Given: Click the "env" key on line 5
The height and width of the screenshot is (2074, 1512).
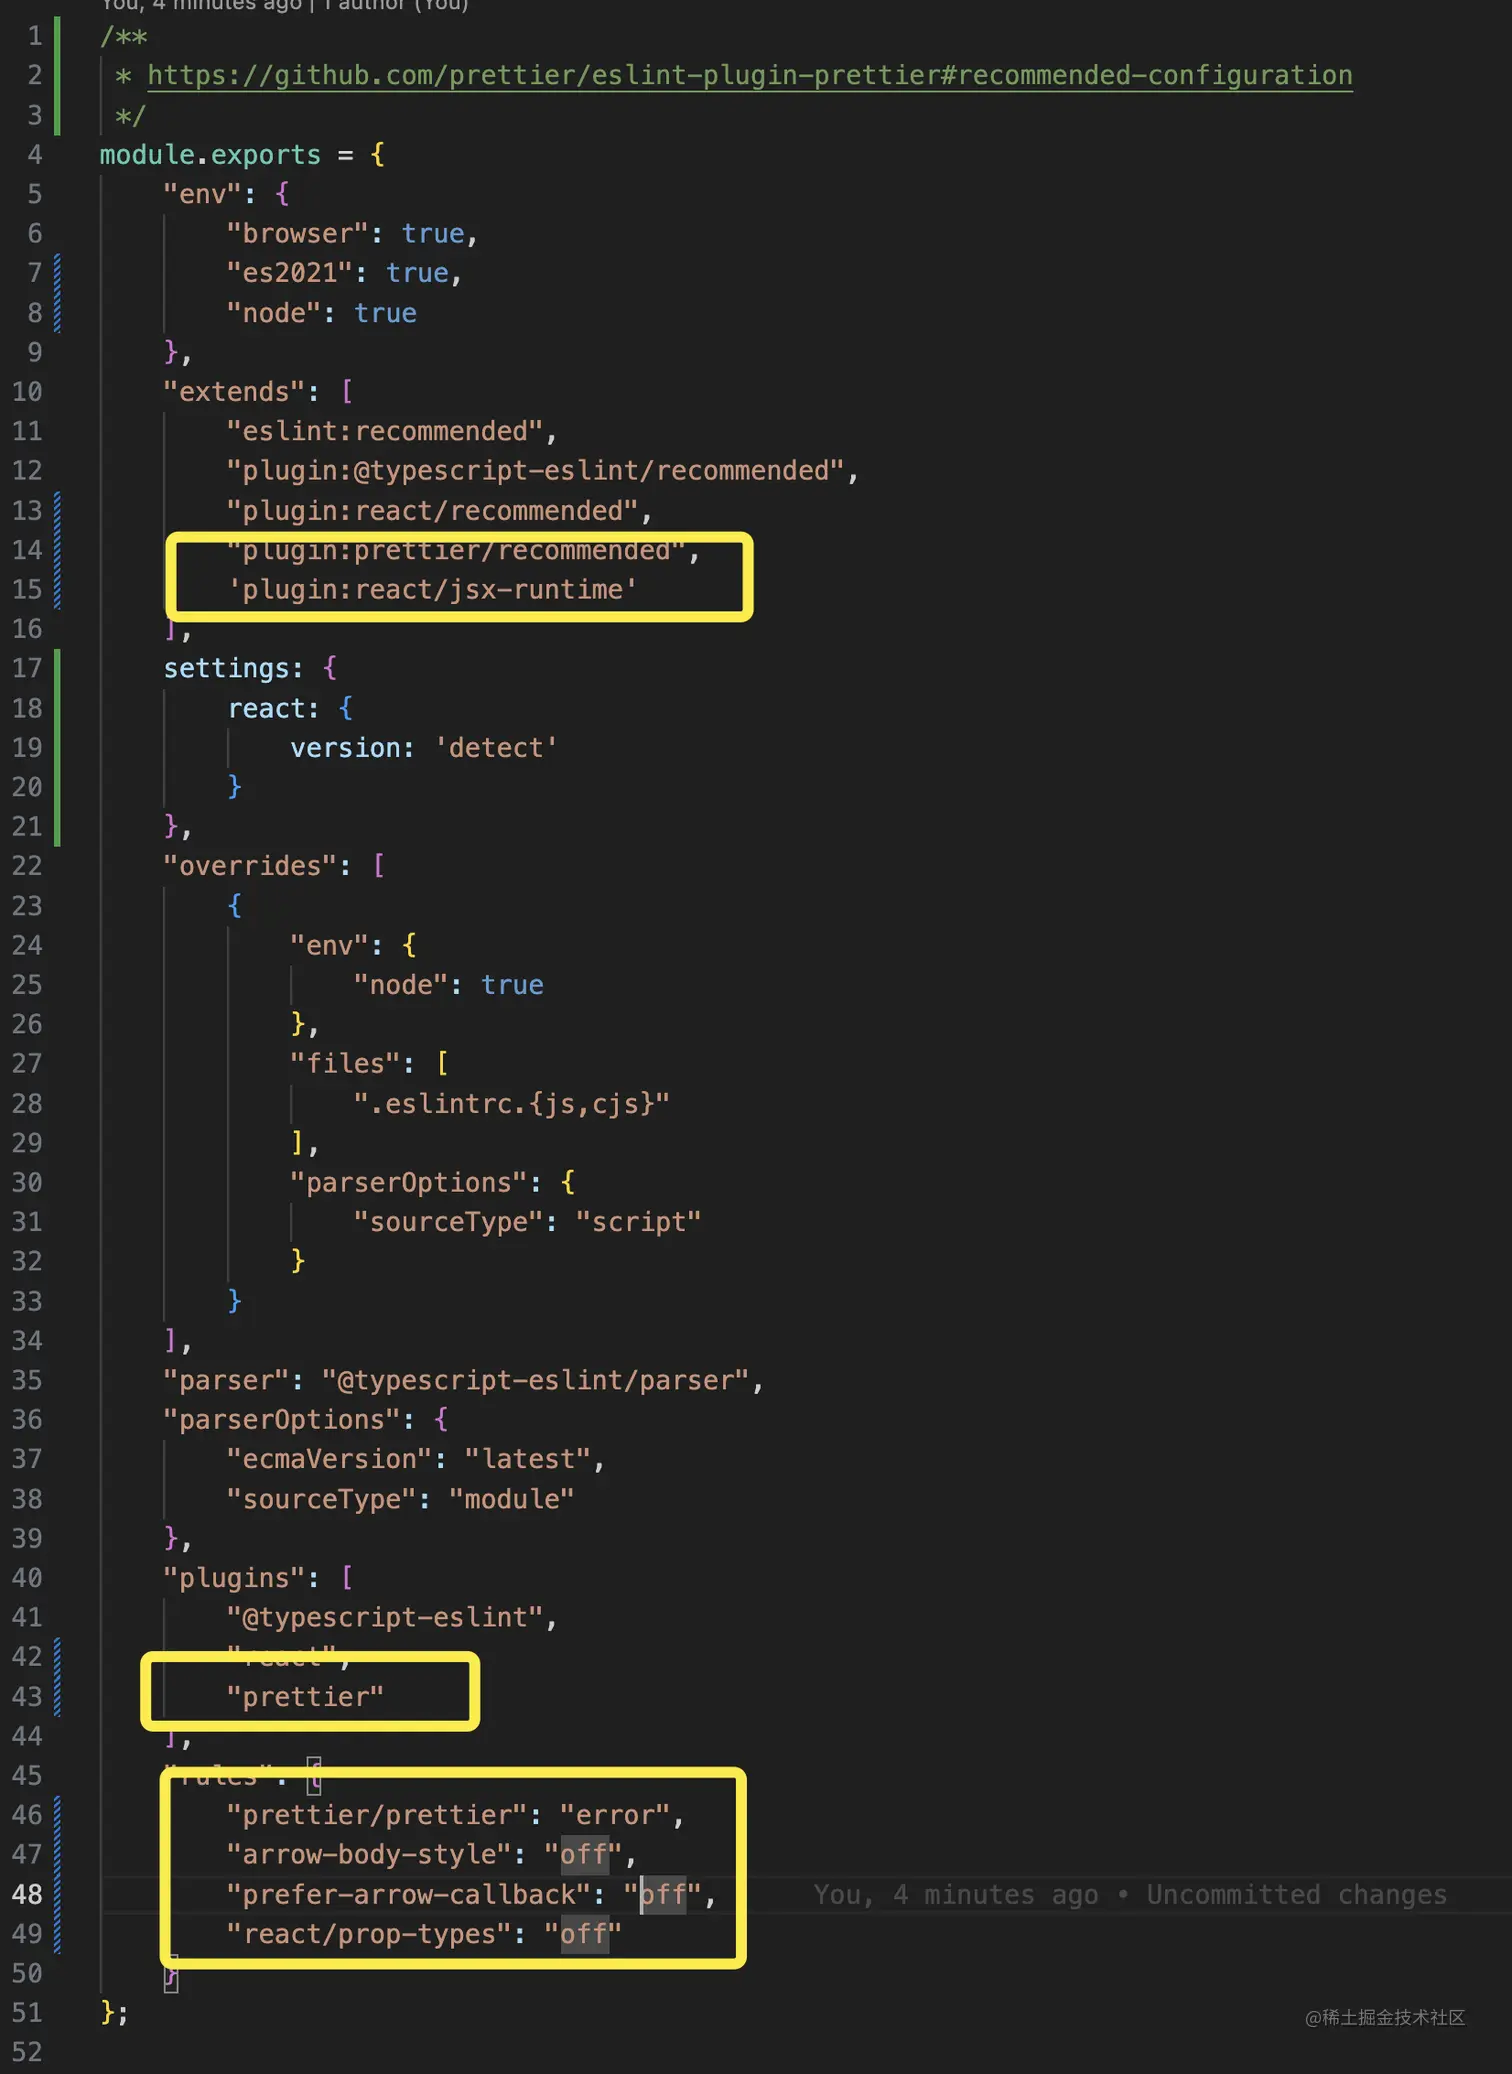Looking at the screenshot, I should [202, 194].
